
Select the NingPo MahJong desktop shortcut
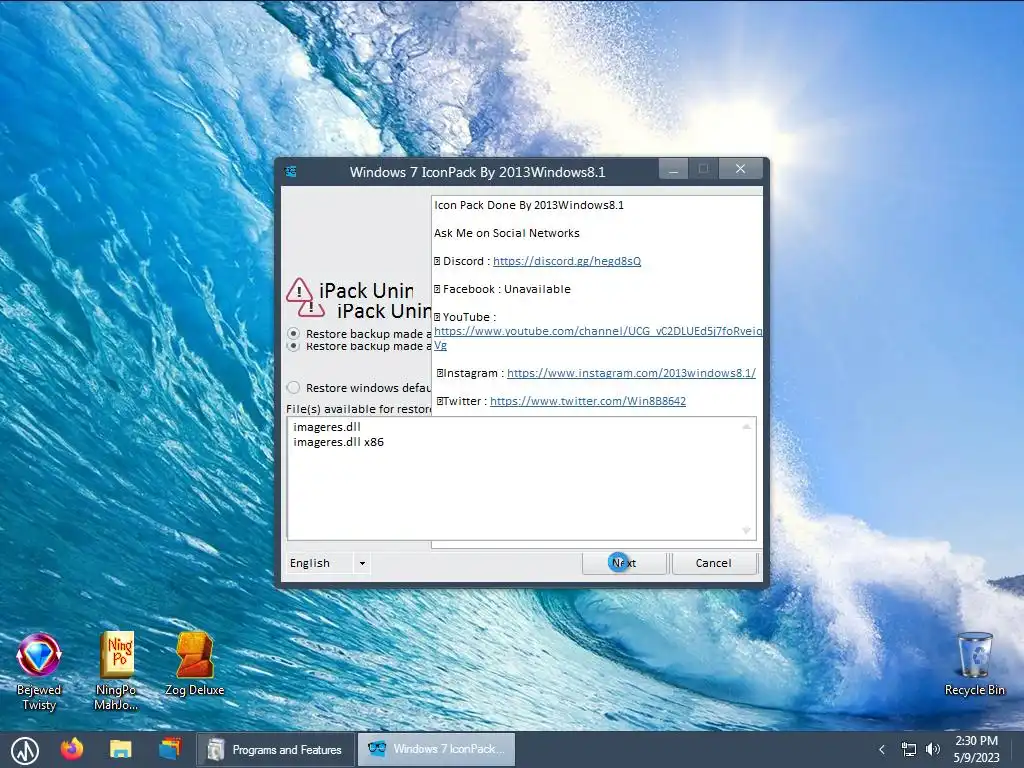[116, 671]
